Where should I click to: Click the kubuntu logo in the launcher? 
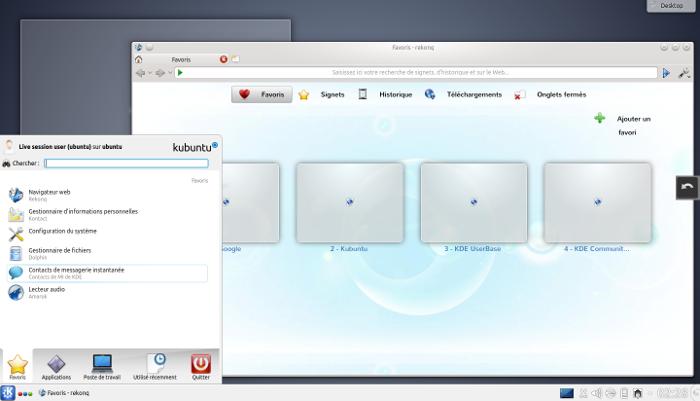tap(195, 147)
